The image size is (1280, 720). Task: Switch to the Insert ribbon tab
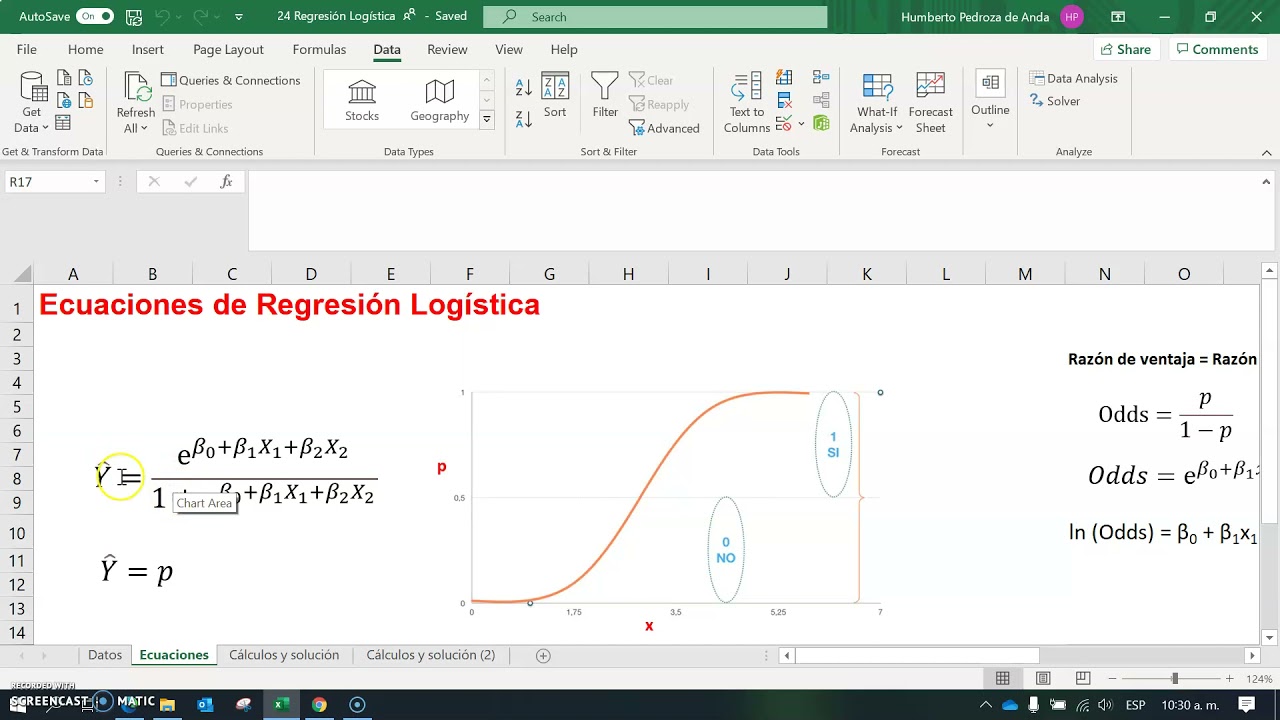(x=148, y=49)
